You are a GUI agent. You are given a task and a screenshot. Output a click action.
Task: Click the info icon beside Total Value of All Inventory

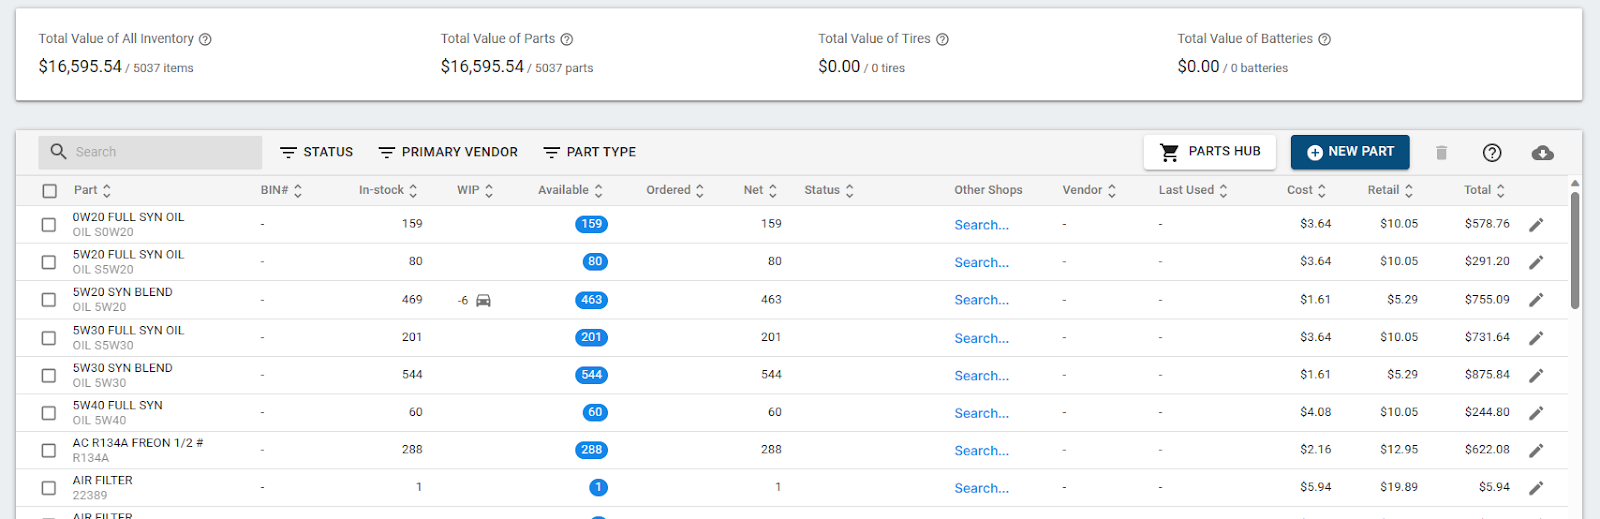click(205, 40)
